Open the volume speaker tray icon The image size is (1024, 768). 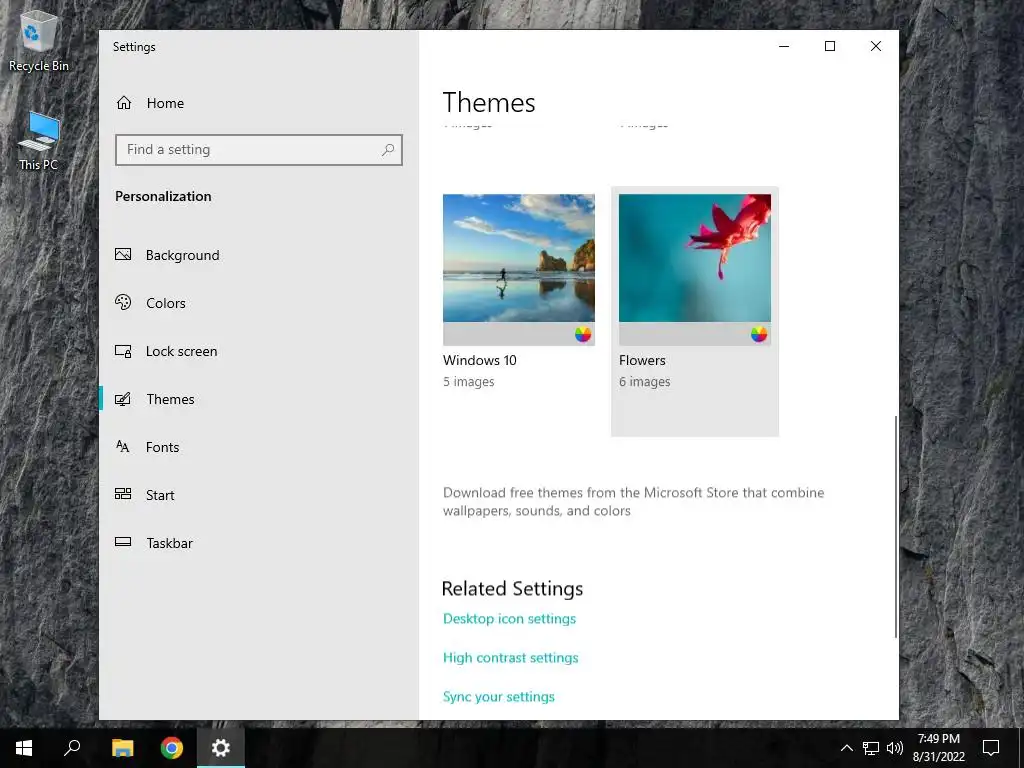click(895, 748)
